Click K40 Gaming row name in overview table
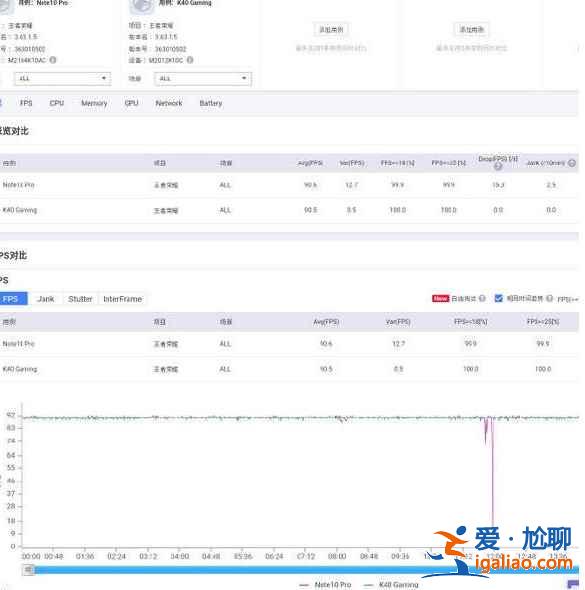 [x=20, y=210]
